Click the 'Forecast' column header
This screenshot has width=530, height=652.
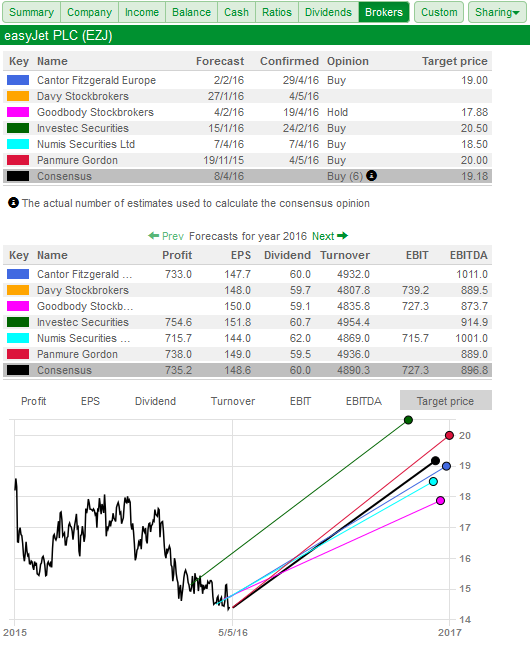coord(220,61)
